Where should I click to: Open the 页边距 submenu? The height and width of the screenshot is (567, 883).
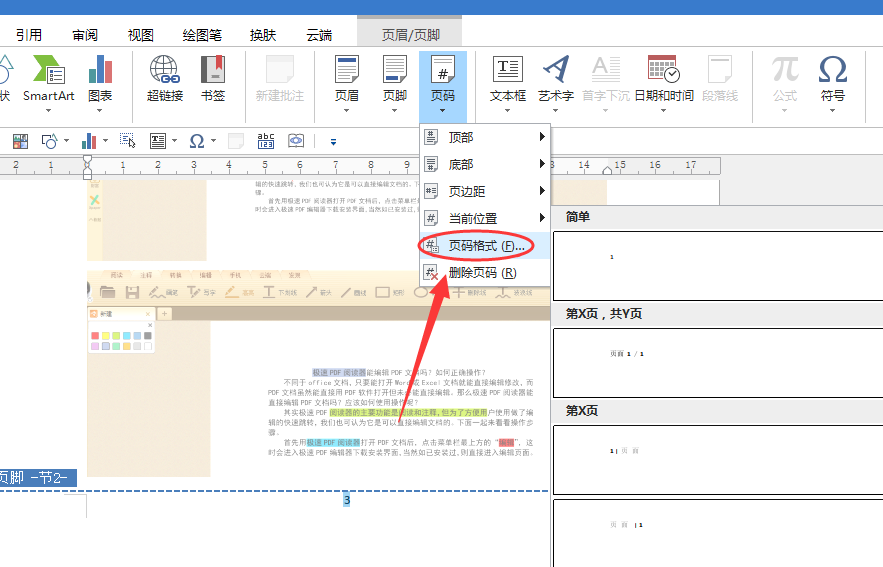[x=485, y=191]
